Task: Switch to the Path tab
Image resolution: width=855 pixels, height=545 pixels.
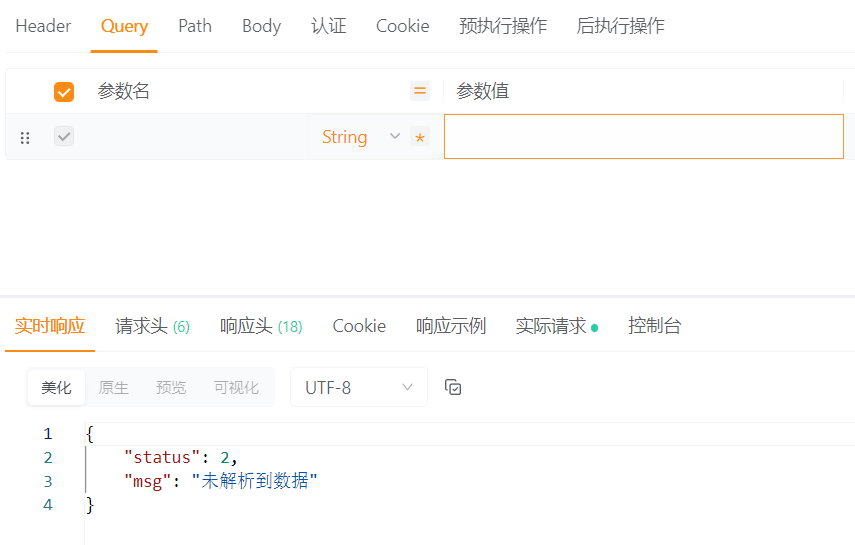Action: coord(195,26)
